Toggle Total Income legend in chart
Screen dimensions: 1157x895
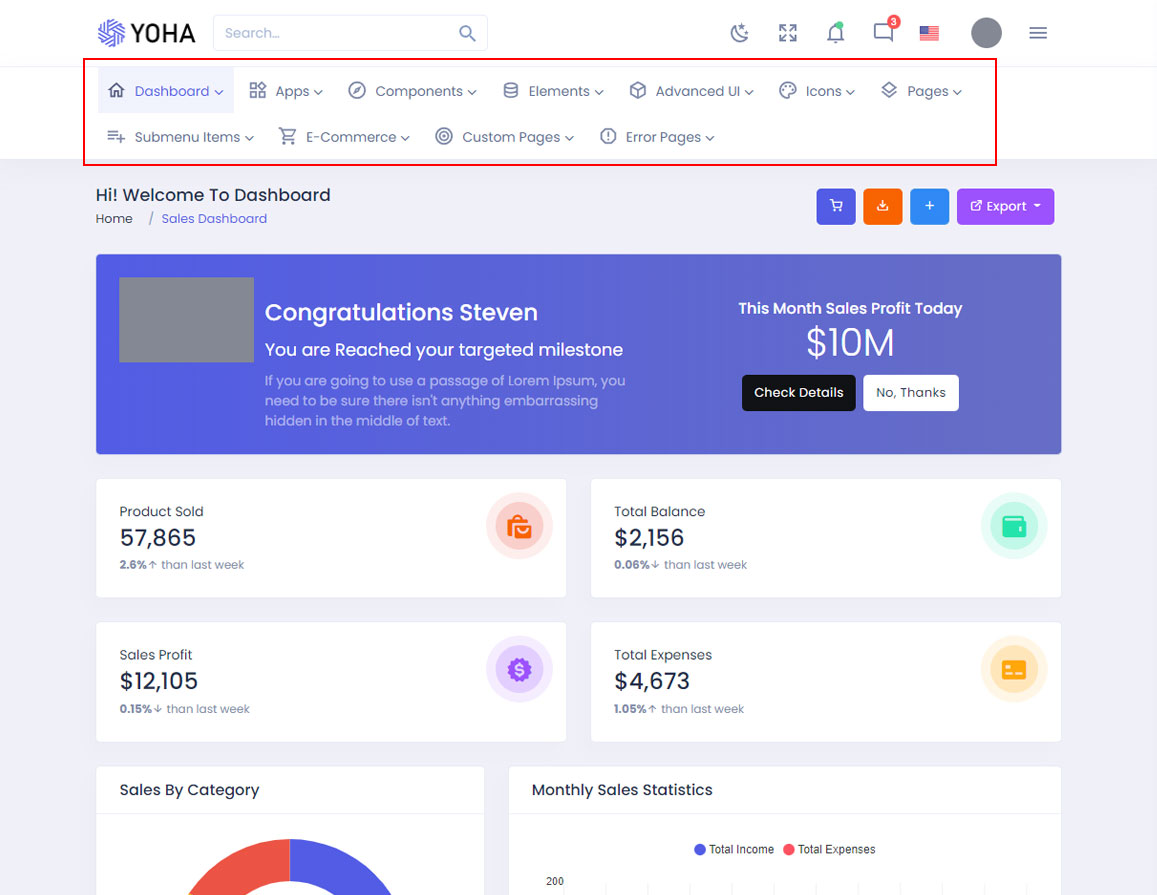tap(734, 850)
